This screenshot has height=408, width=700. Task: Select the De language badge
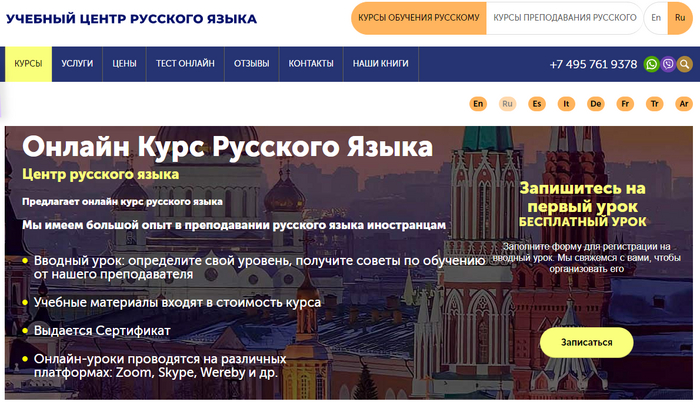point(595,103)
